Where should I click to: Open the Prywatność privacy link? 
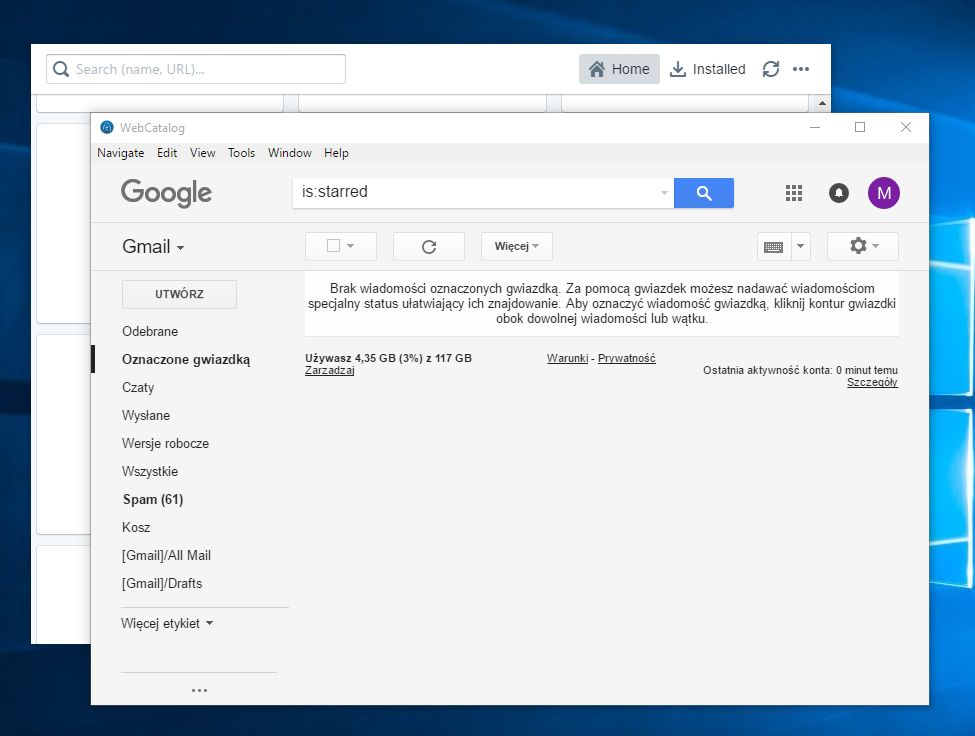click(x=627, y=358)
